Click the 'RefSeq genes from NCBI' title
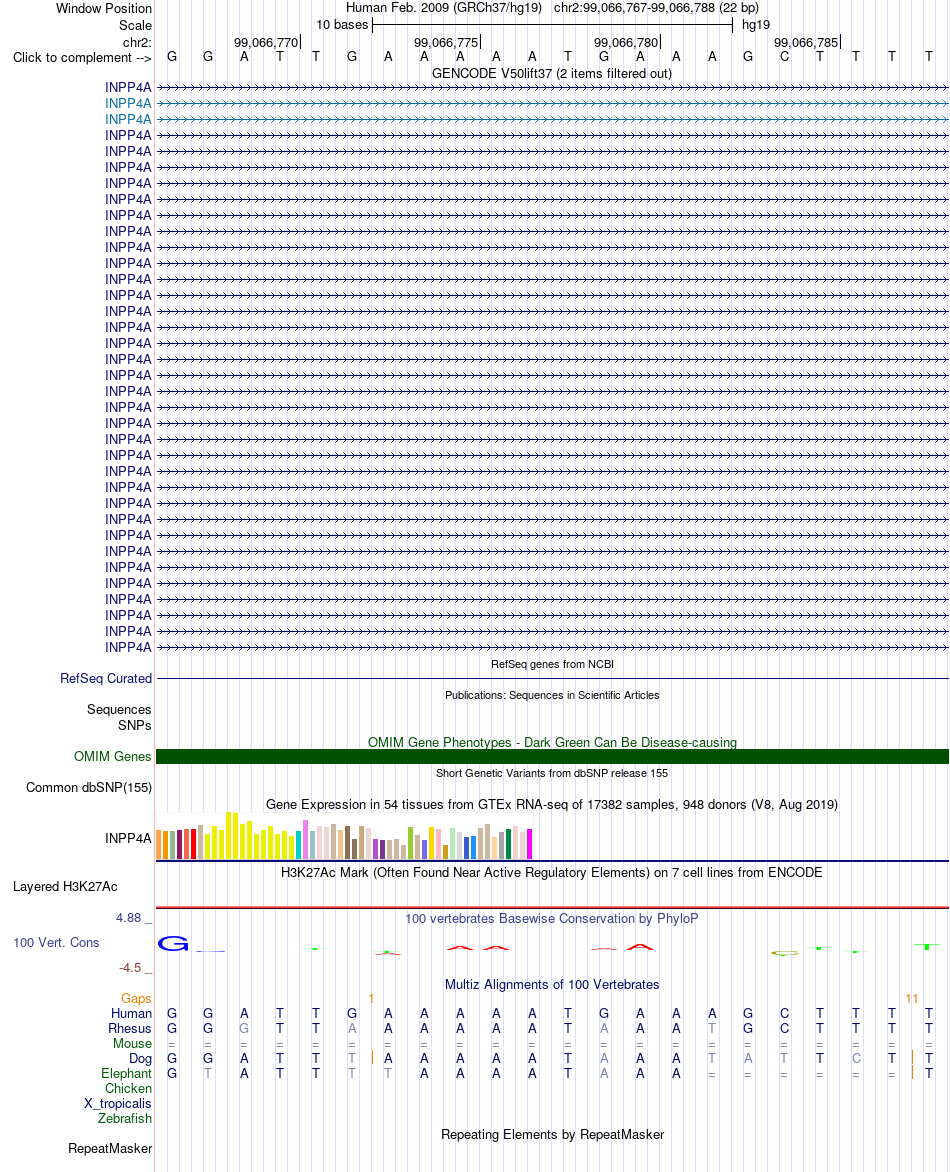Screen dimensions: 950x1172 [552, 664]
